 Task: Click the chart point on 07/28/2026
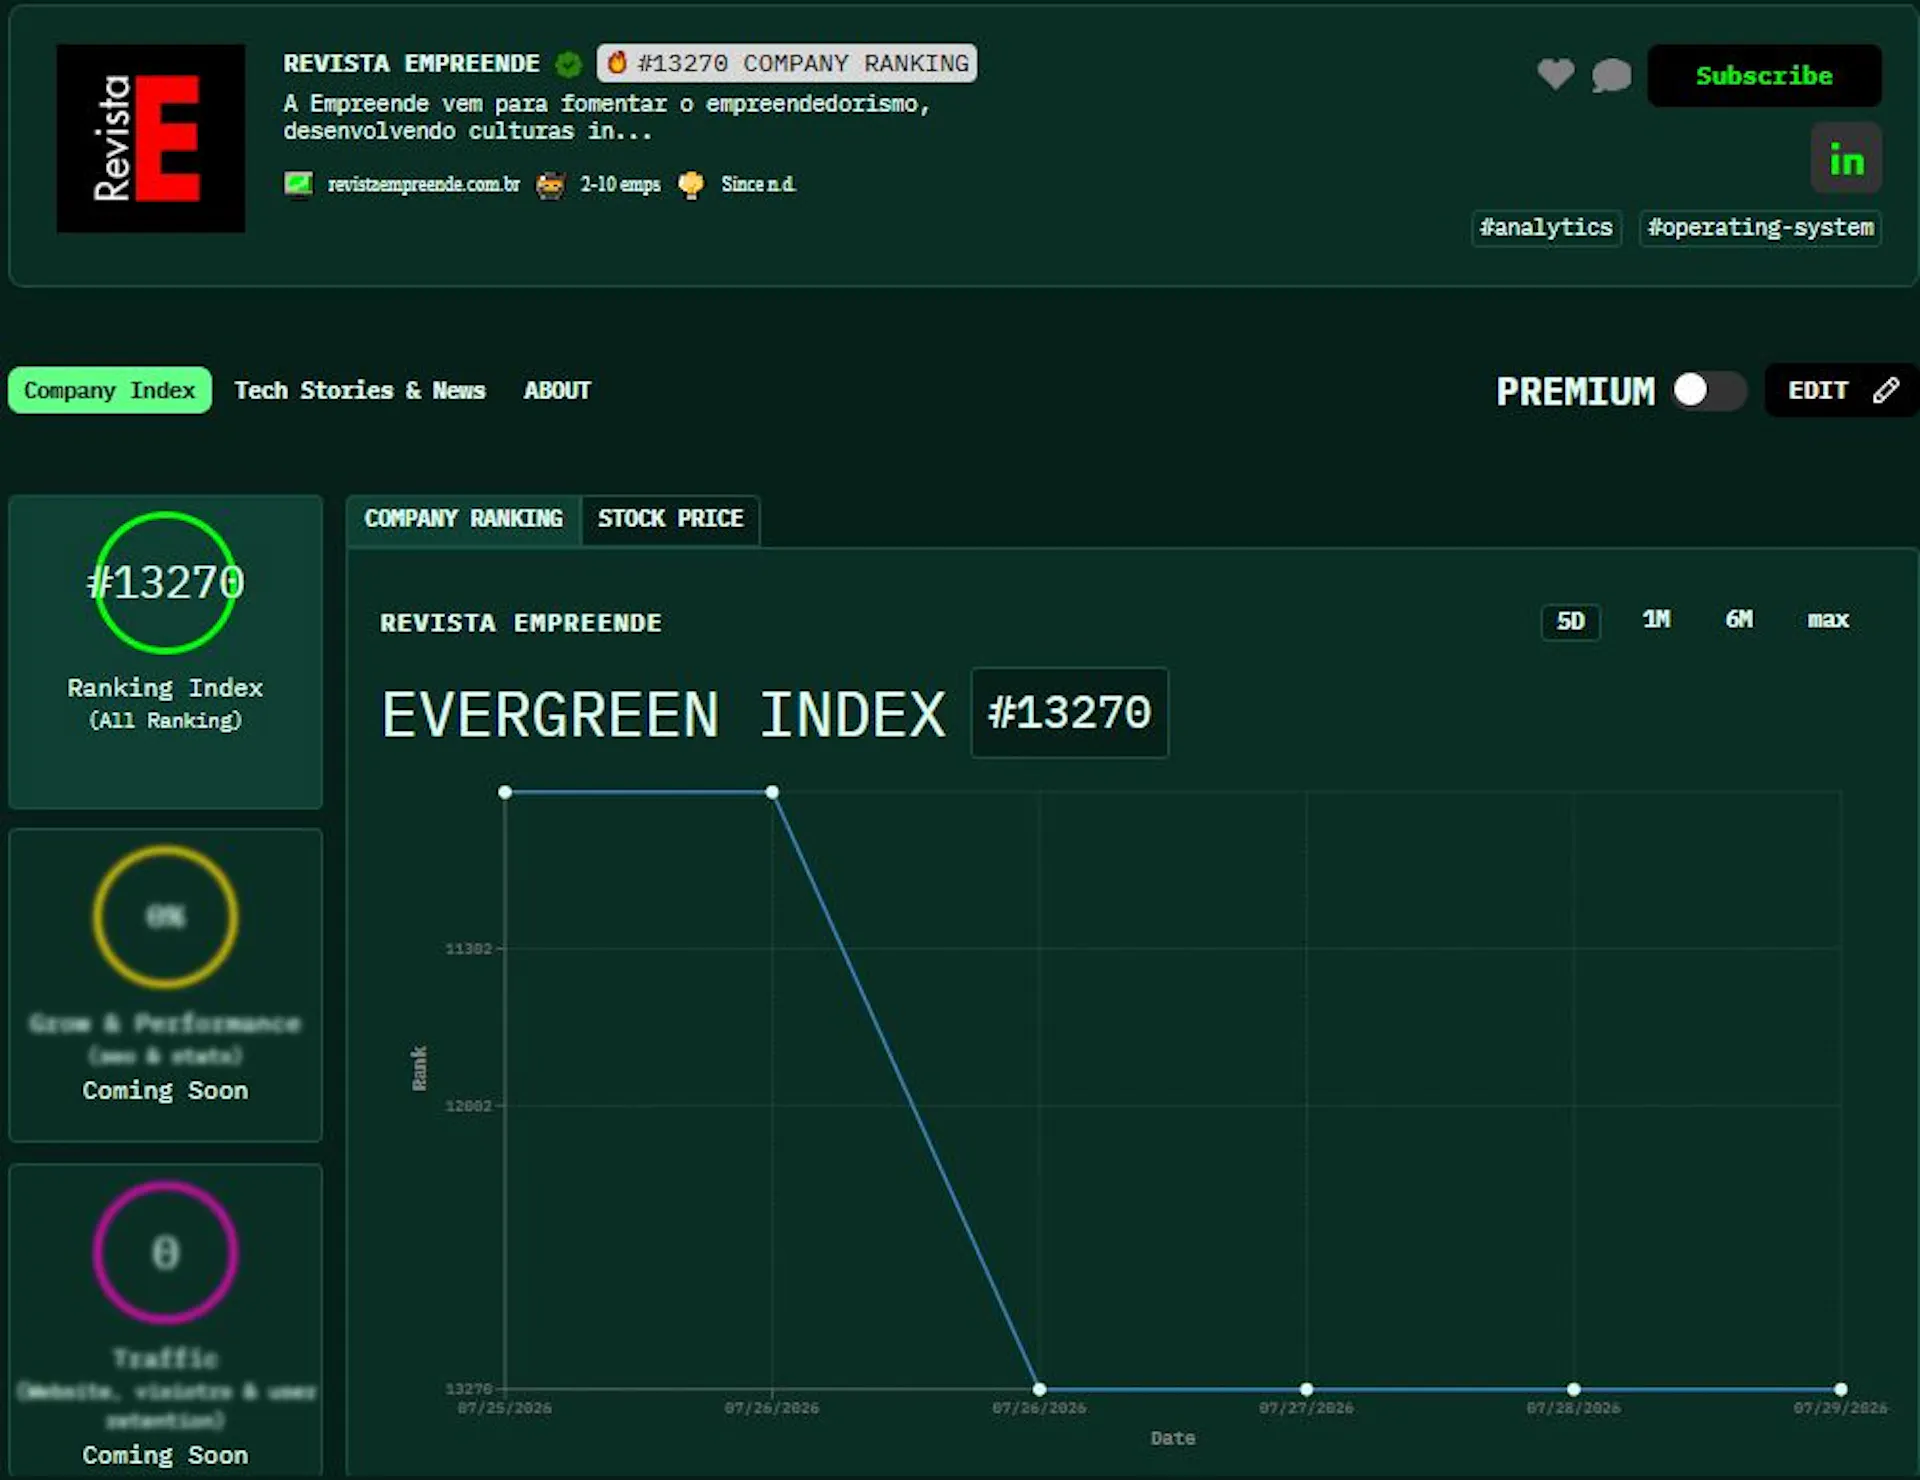1573,1389
